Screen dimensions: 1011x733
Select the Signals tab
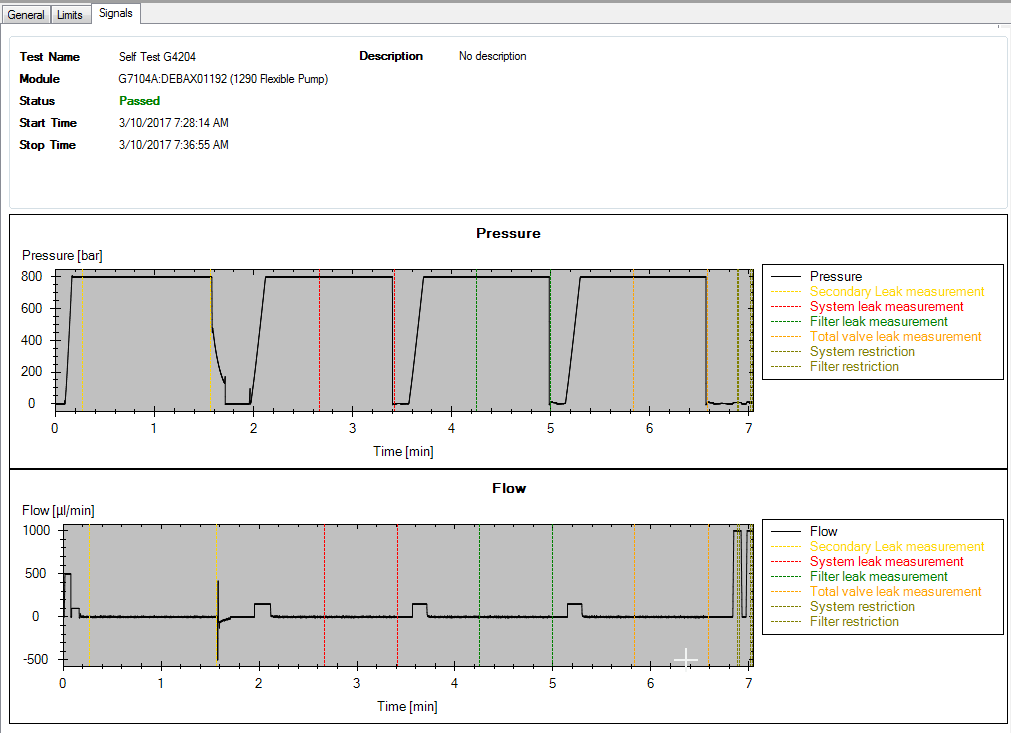click(116, 14)
